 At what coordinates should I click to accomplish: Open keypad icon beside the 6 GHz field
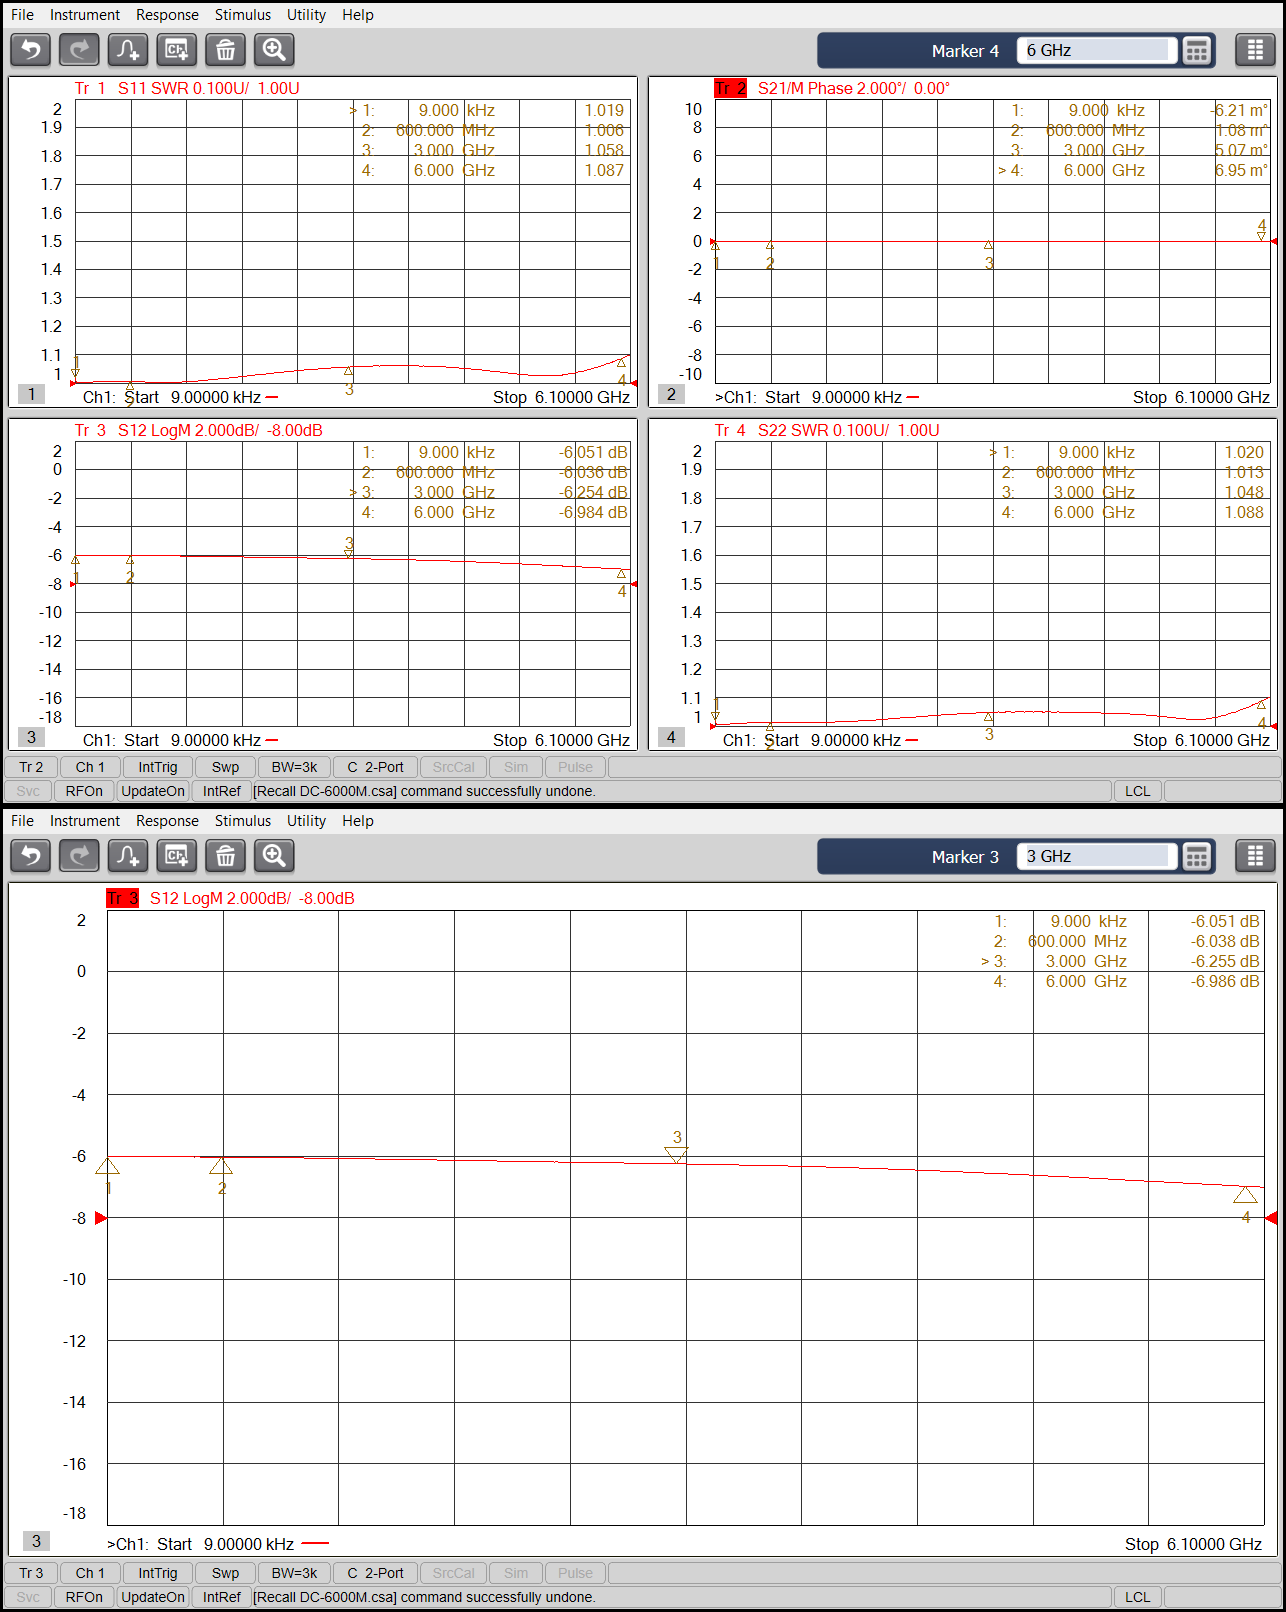1196,51
